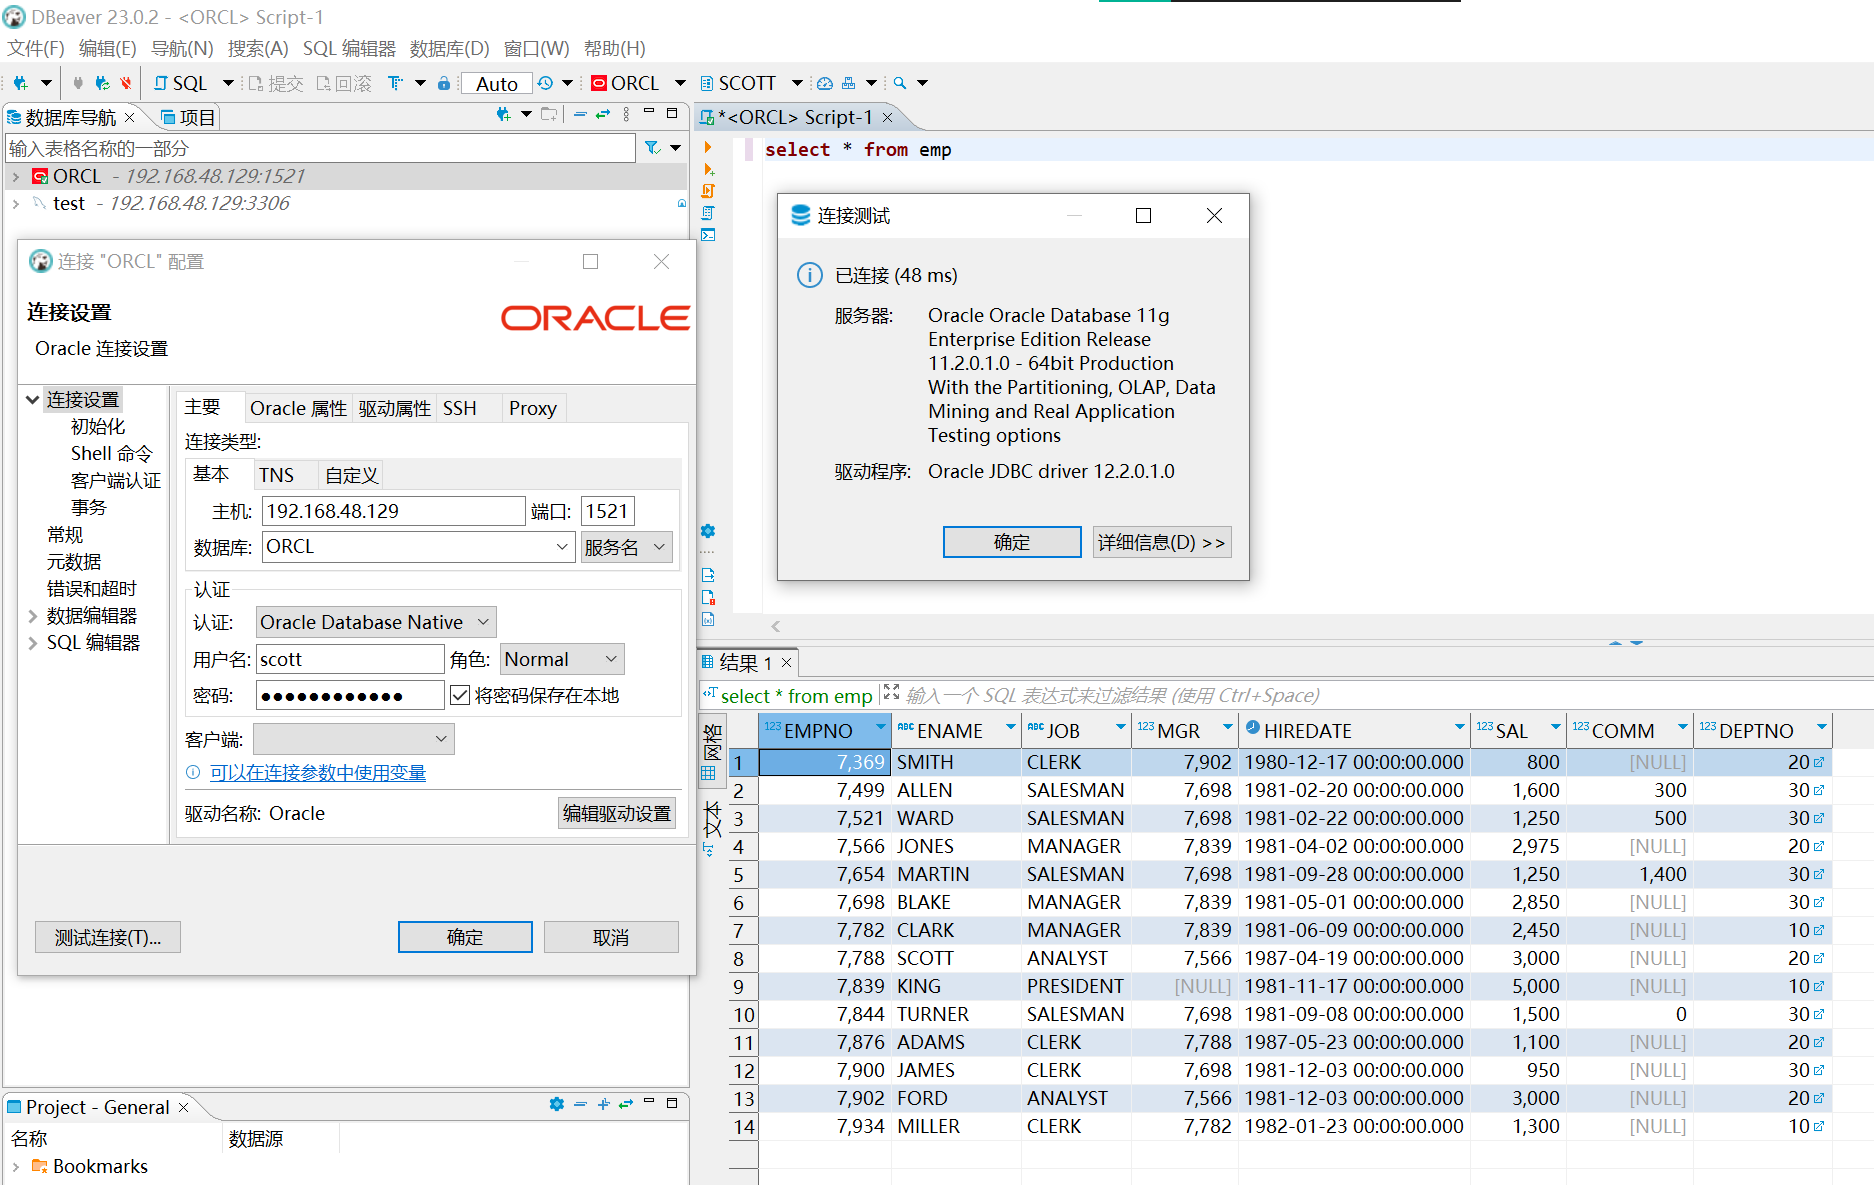The image size is (1874, 1185).
Task: Switch to 驱动属性 tab
Action: 394,408
